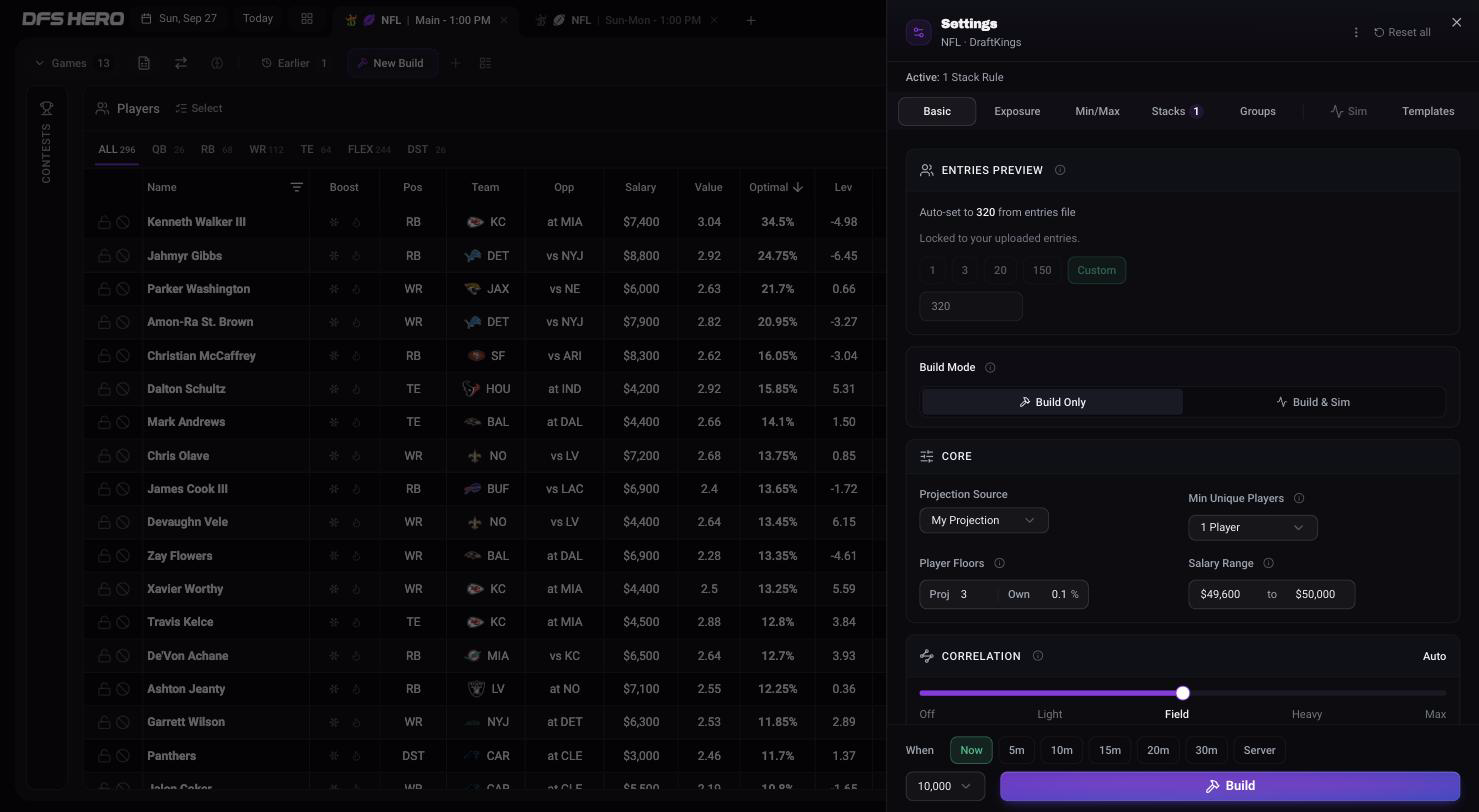Click the trophy icon above Contests
The width and height of the screenshot is (1479, 812).
46,108
